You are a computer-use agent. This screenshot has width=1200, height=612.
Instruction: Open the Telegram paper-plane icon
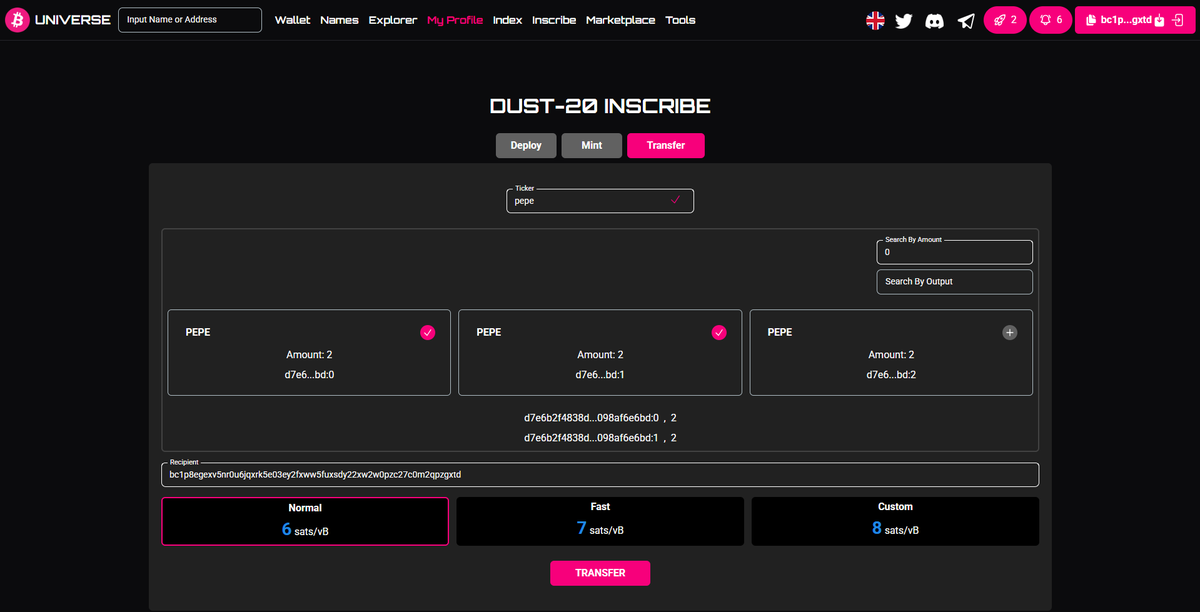pyautogui.click(x=966, y=20)
